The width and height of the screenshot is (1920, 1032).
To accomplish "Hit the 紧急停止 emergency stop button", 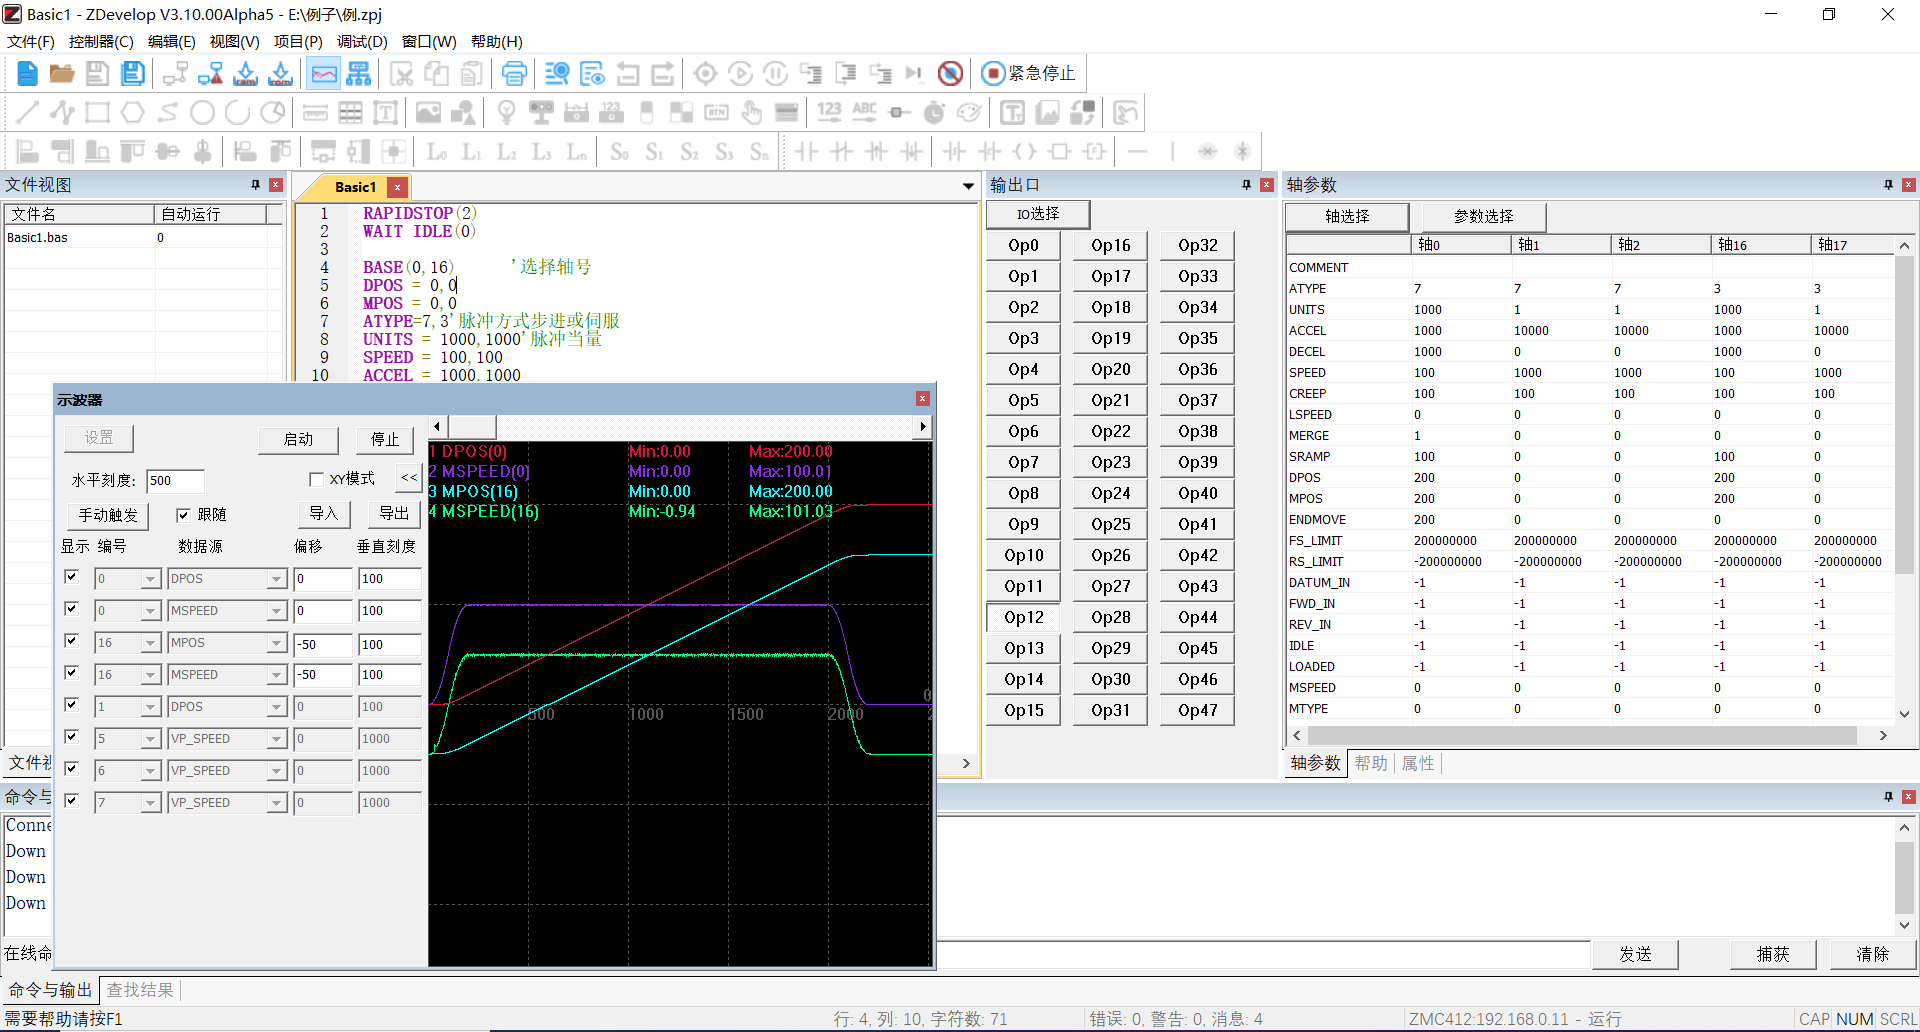I will point(1028,73).
